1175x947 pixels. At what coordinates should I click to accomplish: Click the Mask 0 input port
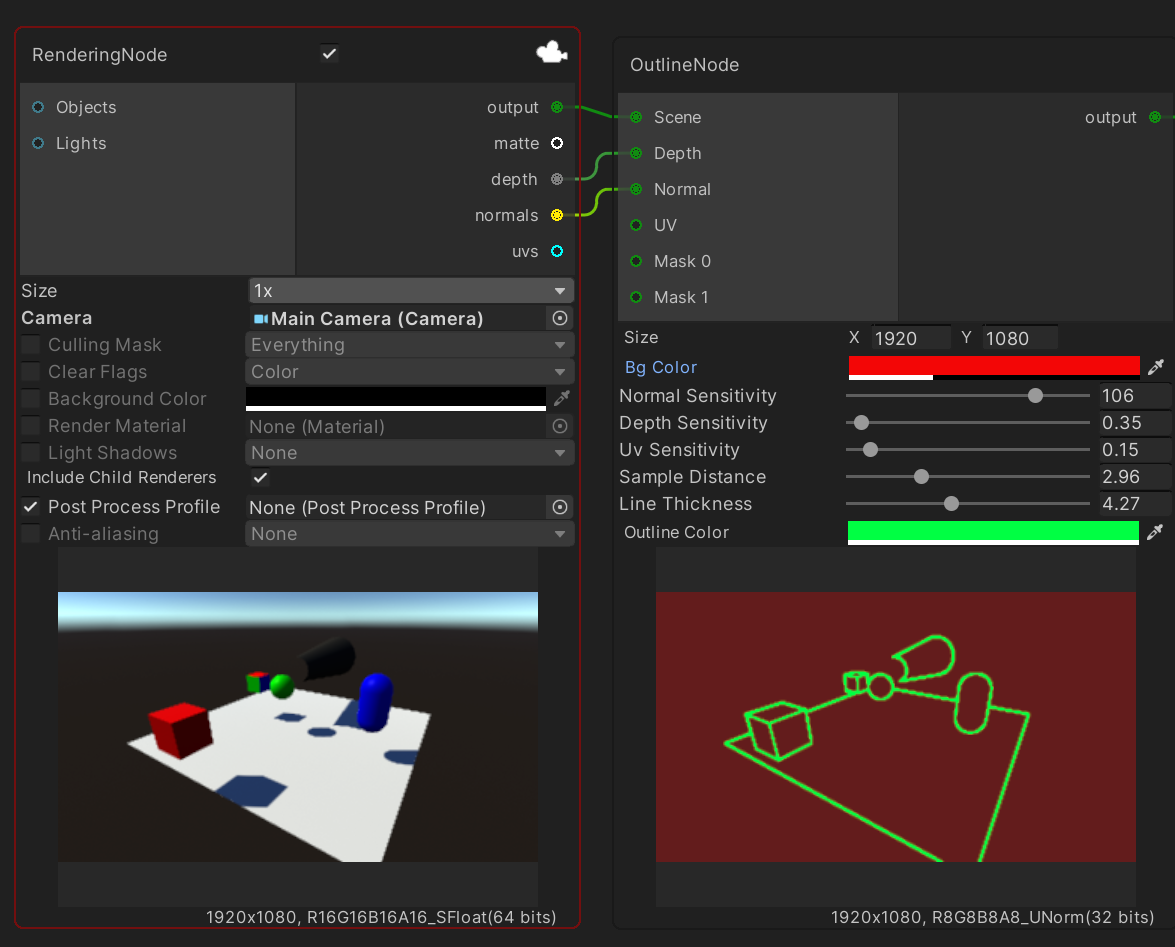tap(636, 261)
